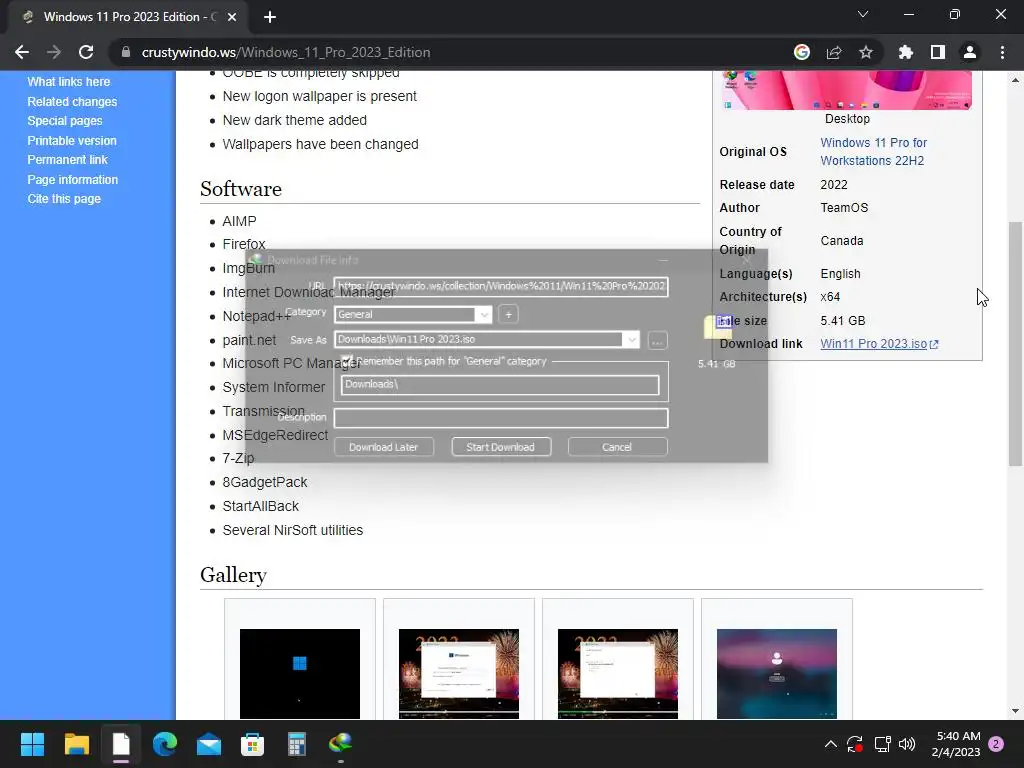Click the Win11 Pro 2023.iso download link
This screenshot has height=768, width=1024.
pos(879,344)
